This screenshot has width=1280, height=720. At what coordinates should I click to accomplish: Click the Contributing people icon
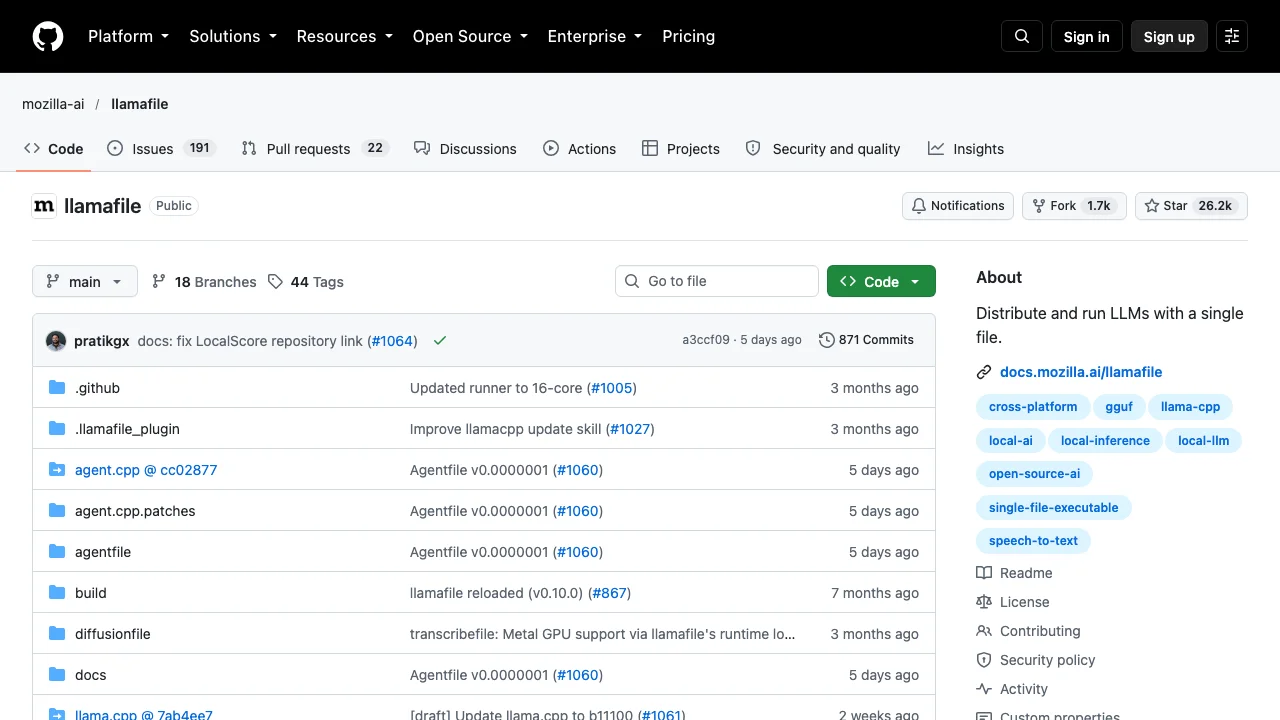click(984, 631)
